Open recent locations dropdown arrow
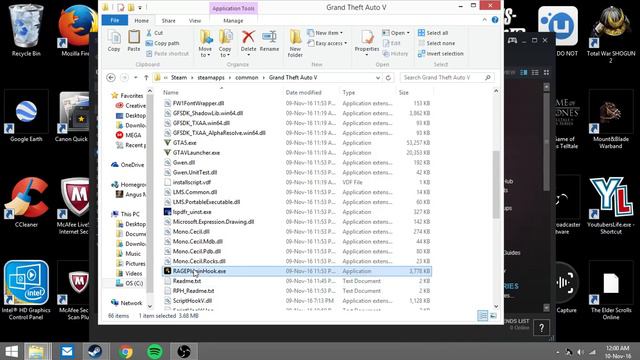Viewport: 640px width, 360px height. (136, 78)
